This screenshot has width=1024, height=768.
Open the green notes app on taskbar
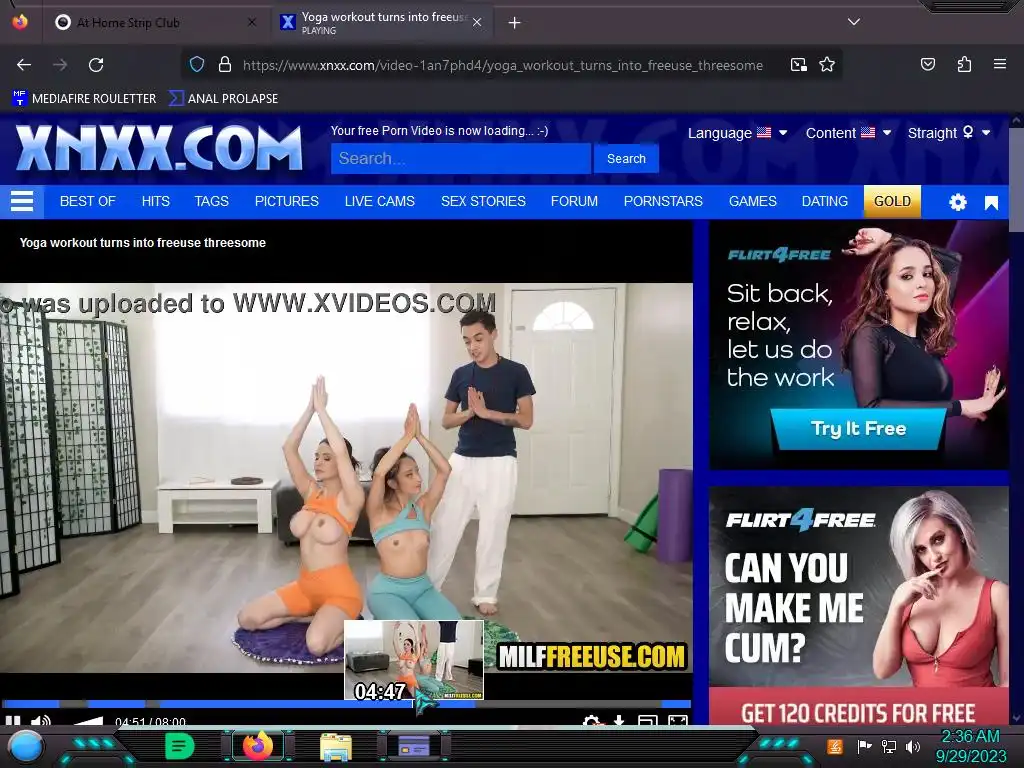[179, 746]
